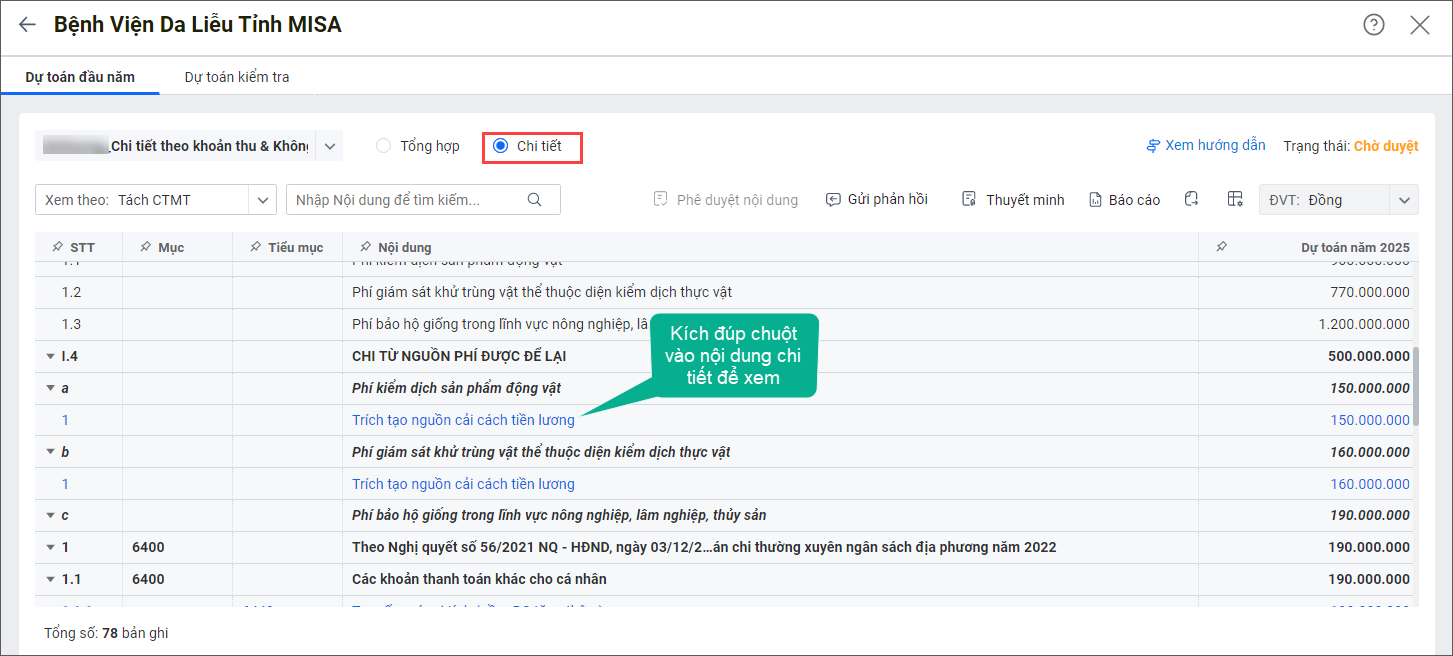Collapse row I.4 Chi từ nguồn phí
Viewport: 1453px width, 656px height.
pyautogui.click(x=50, y=356)
